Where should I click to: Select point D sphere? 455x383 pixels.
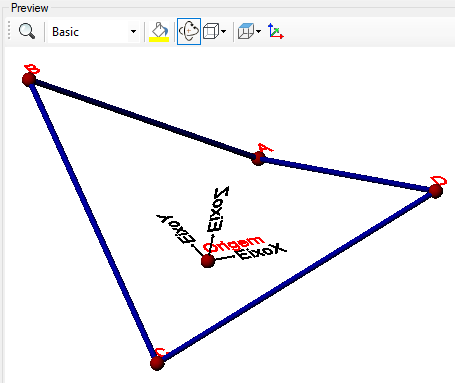point(435,191)
